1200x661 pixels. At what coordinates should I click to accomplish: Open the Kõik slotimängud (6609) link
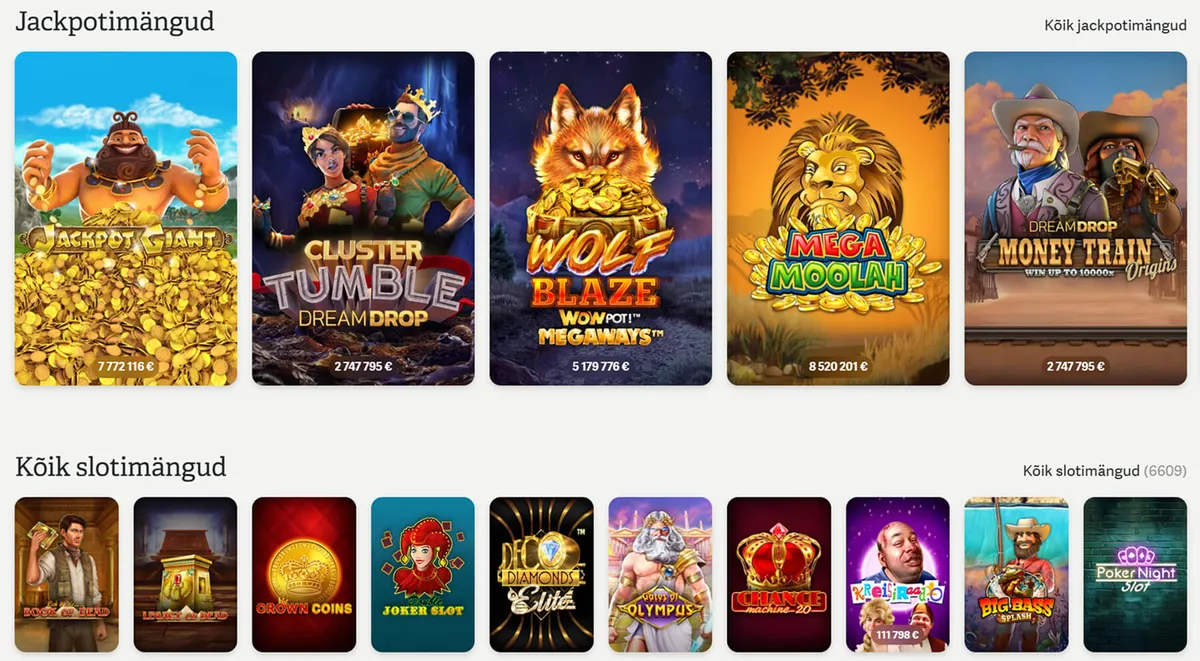[1104, 470]
